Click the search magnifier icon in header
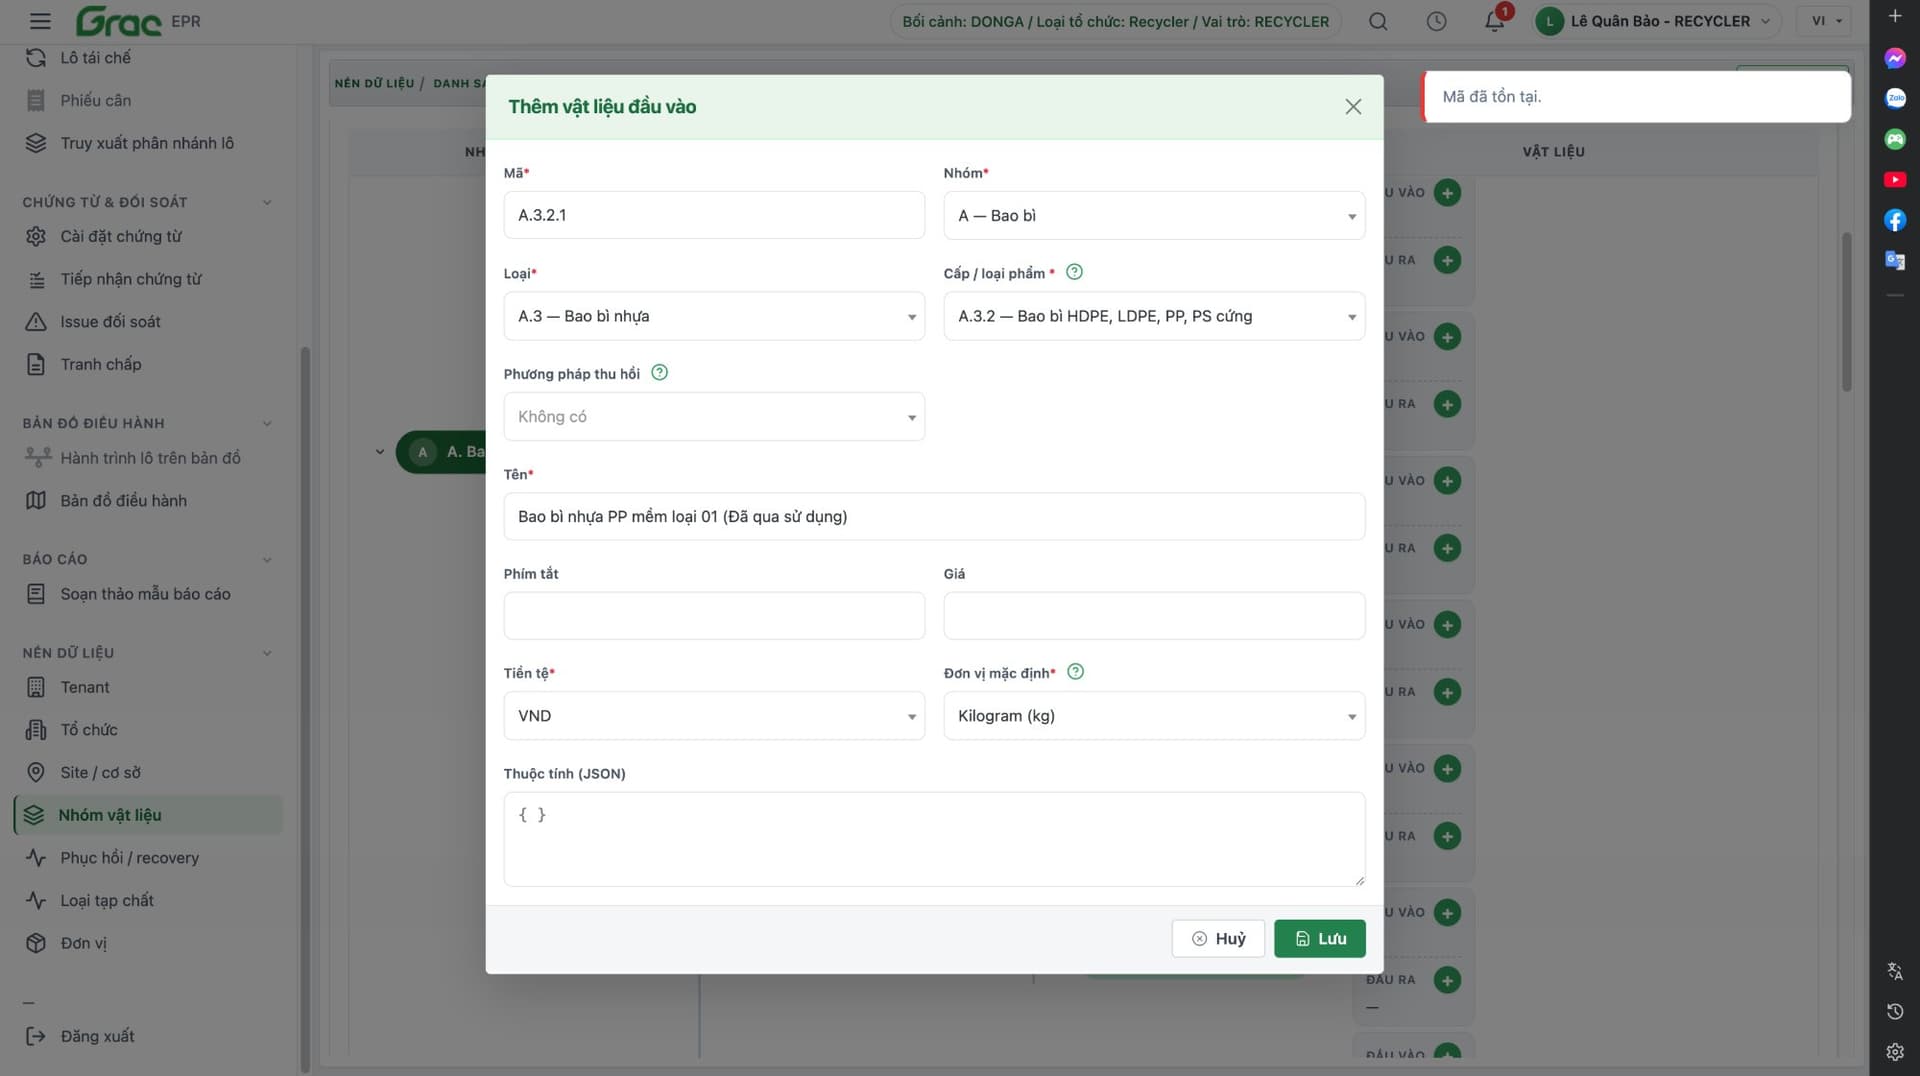1920x1076 pixels. coord(1378,21)
